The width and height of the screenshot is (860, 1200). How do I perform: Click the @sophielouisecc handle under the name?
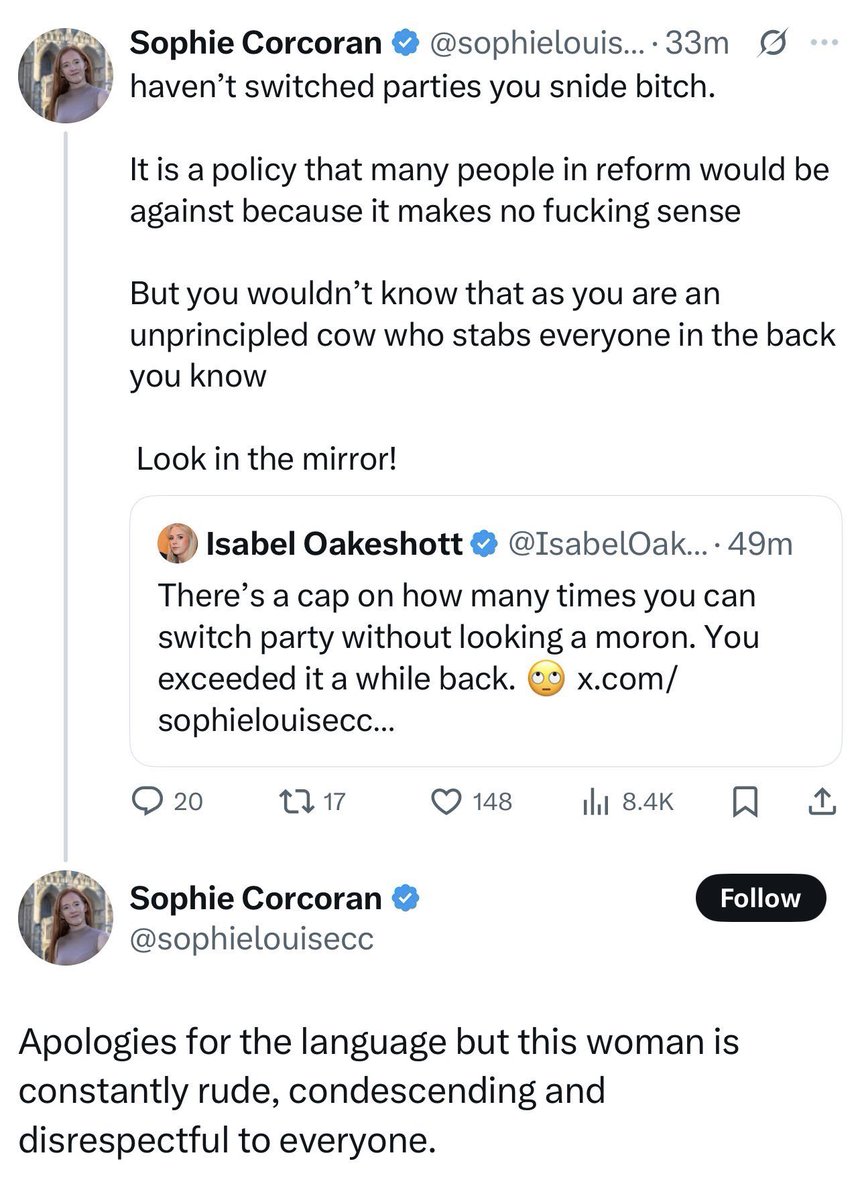pos(252,938)
